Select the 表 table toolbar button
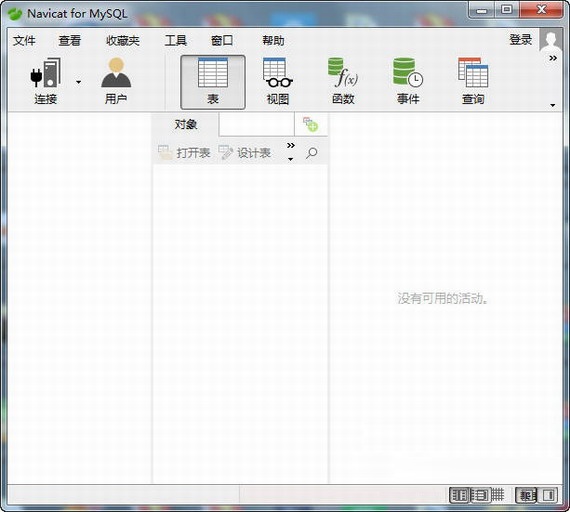Image resolution: width=570 pixels, height=512 pixels. (213, 82)
